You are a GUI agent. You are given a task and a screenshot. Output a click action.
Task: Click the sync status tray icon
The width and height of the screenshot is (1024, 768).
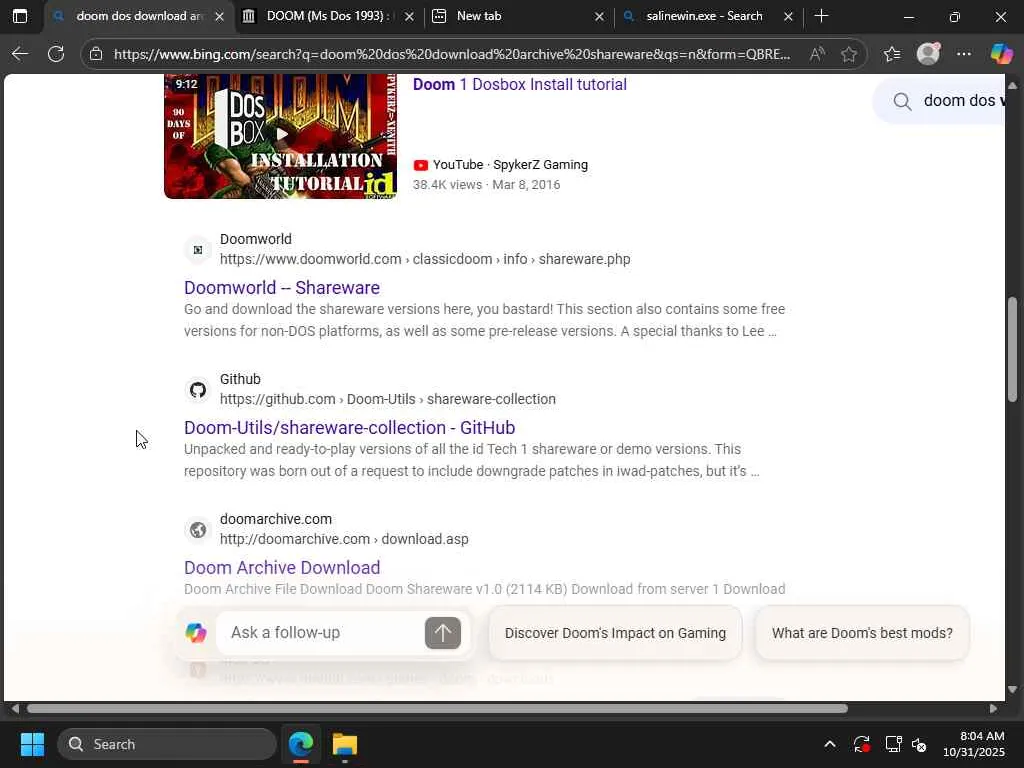(x=861, y=744)
